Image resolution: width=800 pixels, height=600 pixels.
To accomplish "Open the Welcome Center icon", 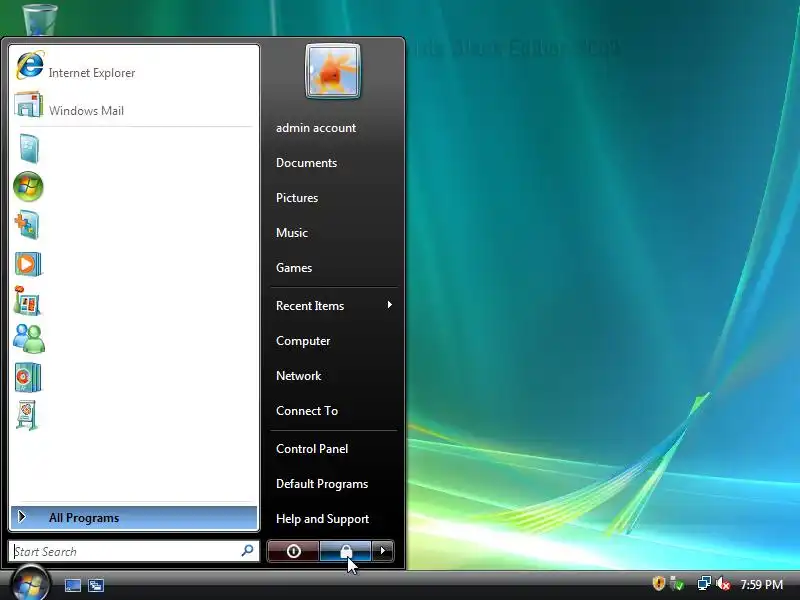I will [x=28, y=148].
